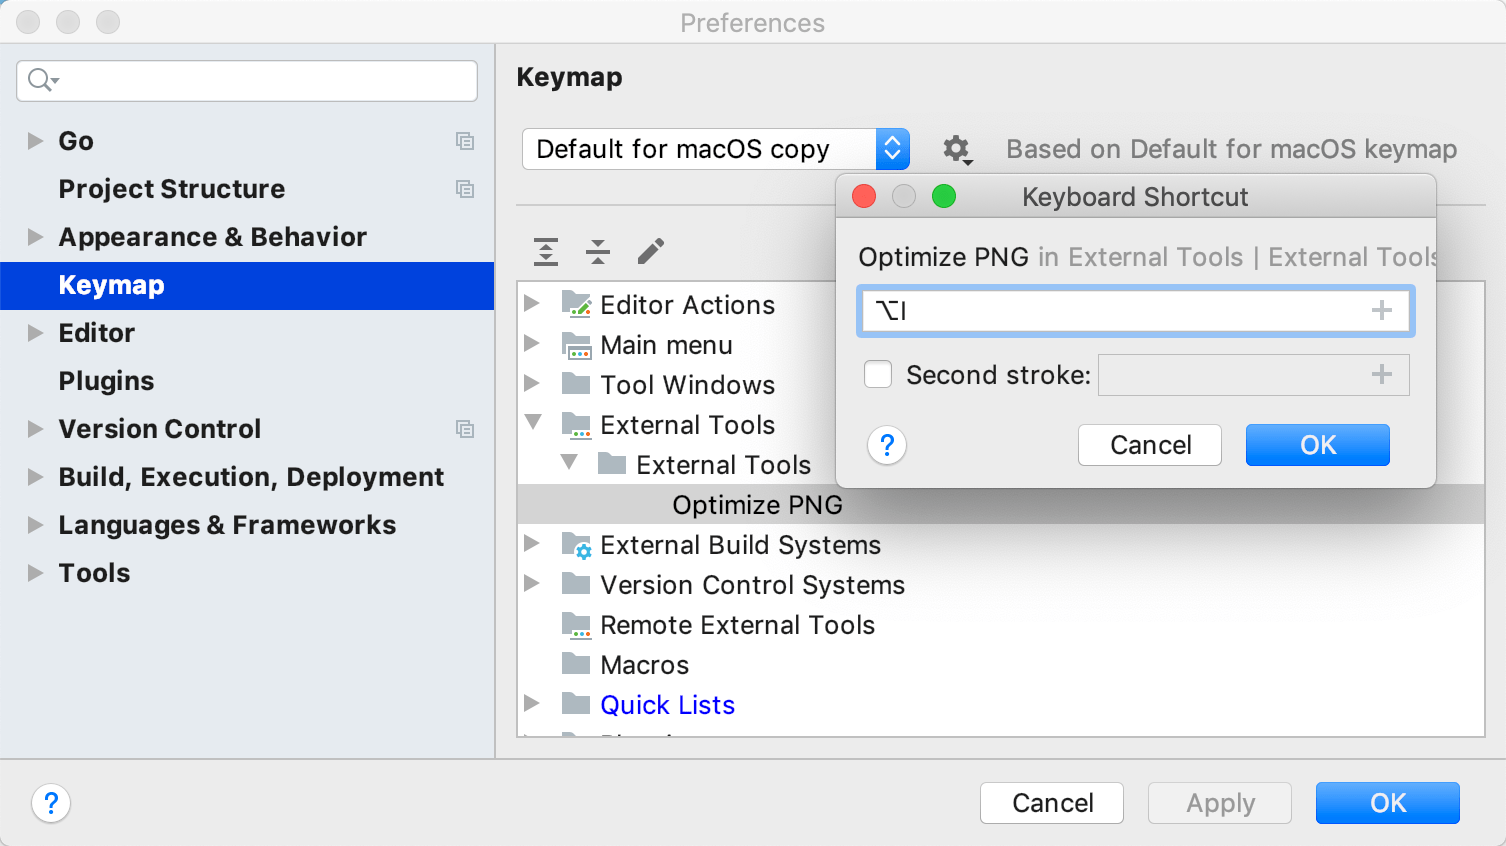The width and height of the screenshot is (1506, 846).
Task: Click the copy icon beside Version Control
Action: (x=465, y=429)
